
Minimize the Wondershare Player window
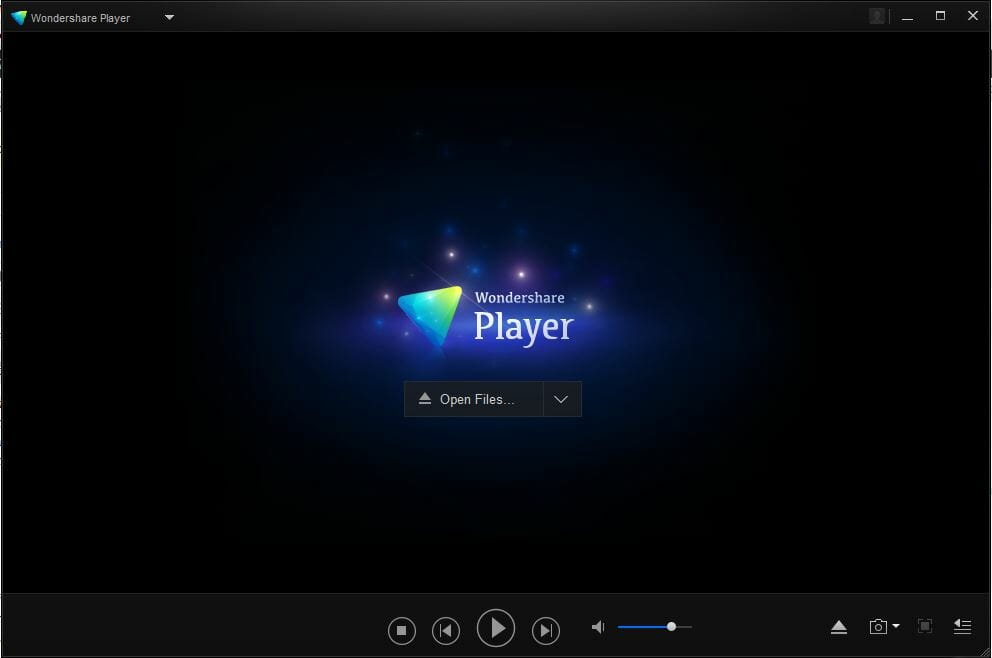(x=907, y=17)
